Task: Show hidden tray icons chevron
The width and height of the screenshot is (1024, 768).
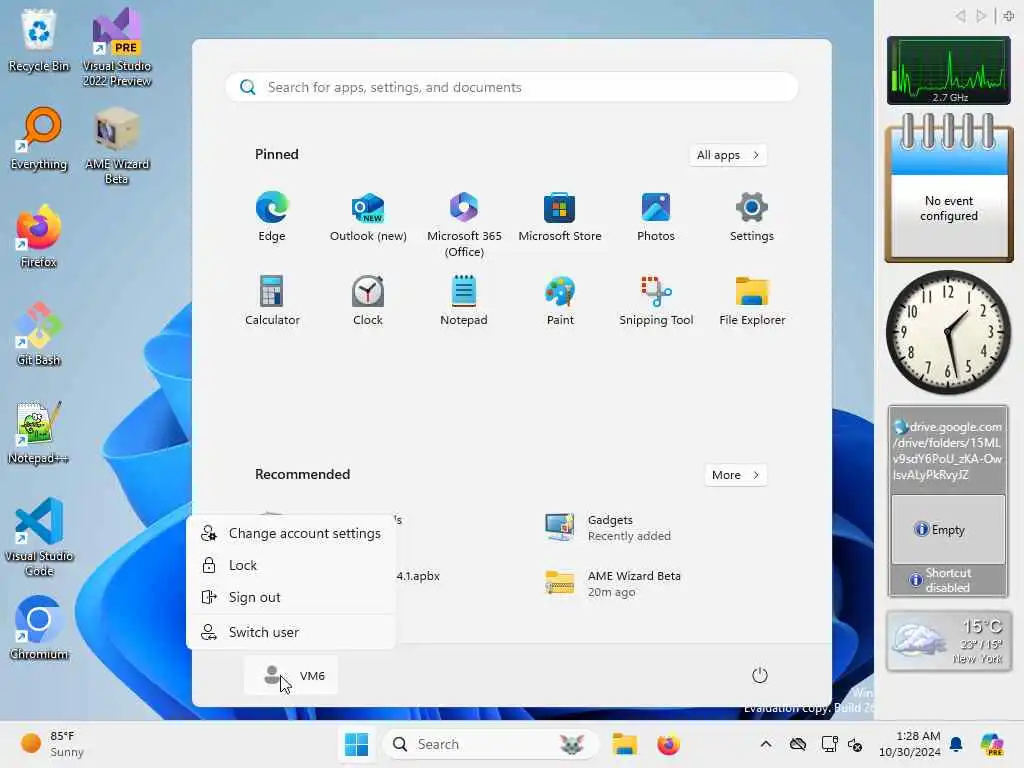Action: click(x=766, y=744)
